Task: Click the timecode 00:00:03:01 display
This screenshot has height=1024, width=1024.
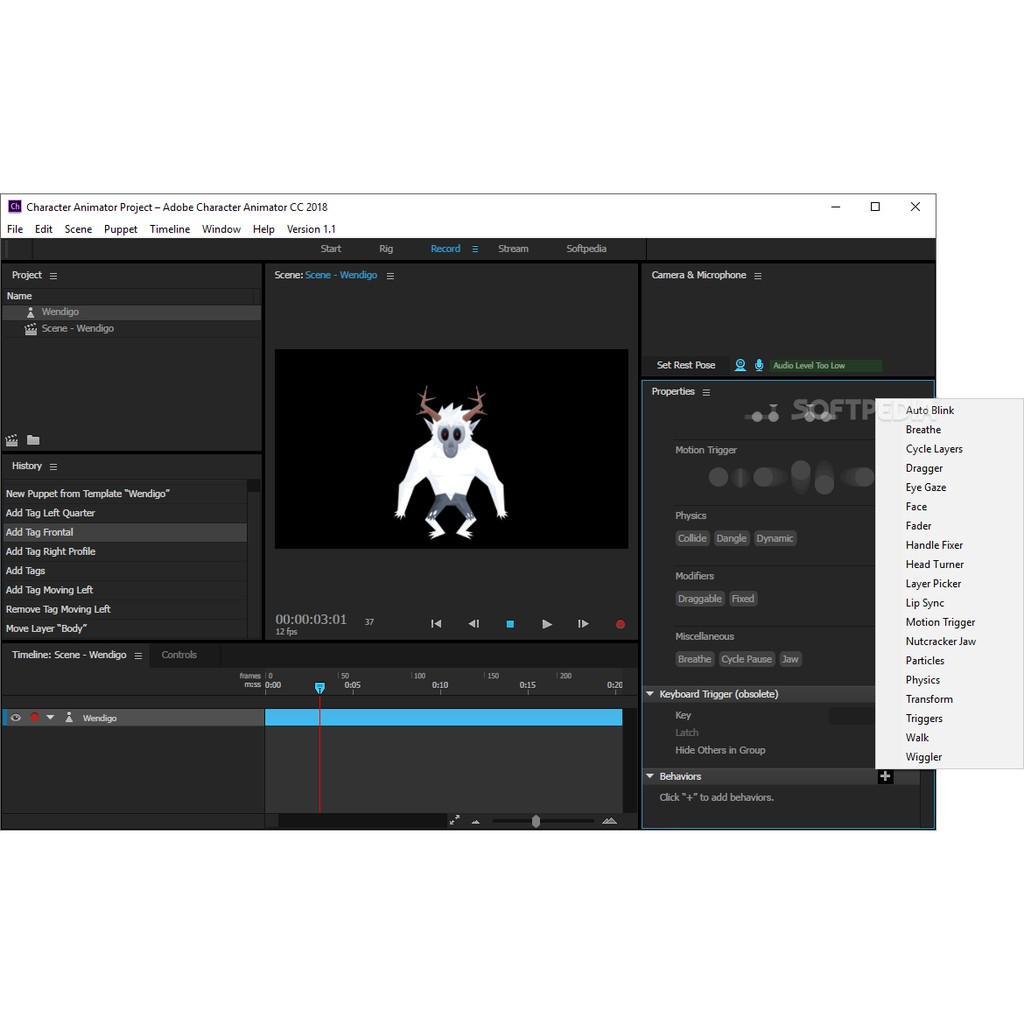Action: tap(311, 619)
